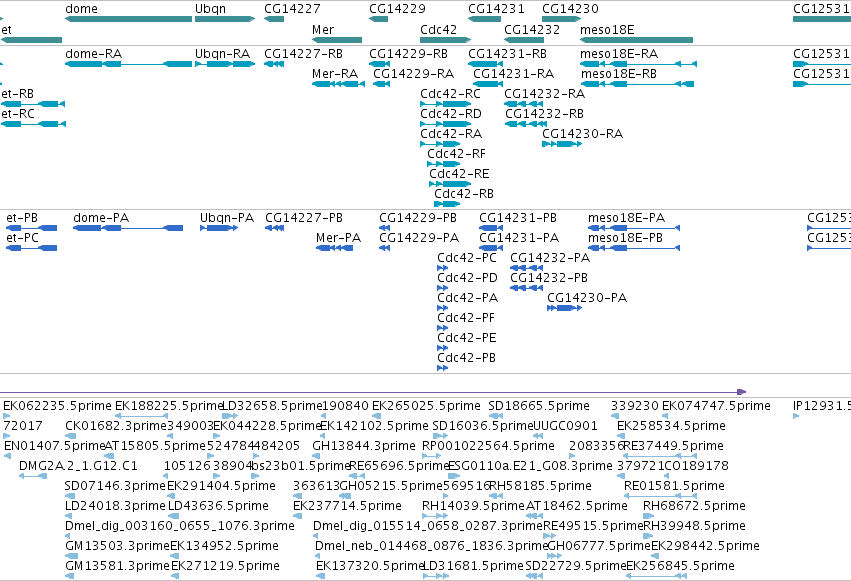
Task: Select the Cdc42-RF transcript
Action: coord(444,164)
